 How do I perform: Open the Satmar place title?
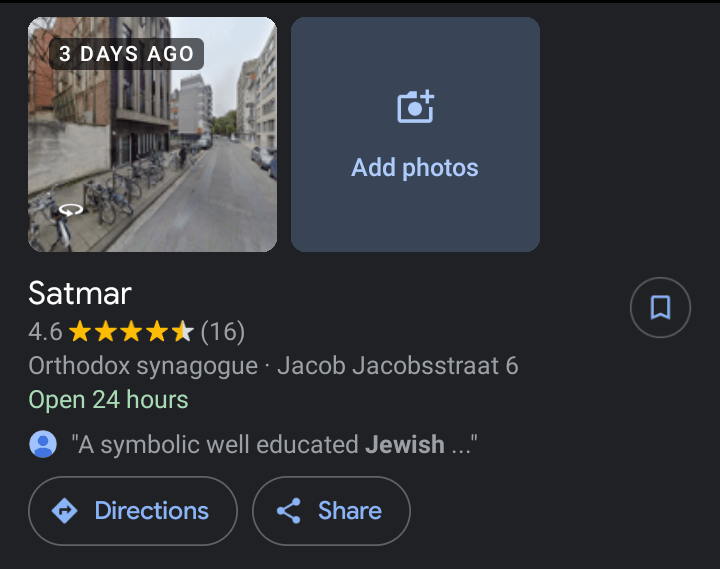click(80, 293)
